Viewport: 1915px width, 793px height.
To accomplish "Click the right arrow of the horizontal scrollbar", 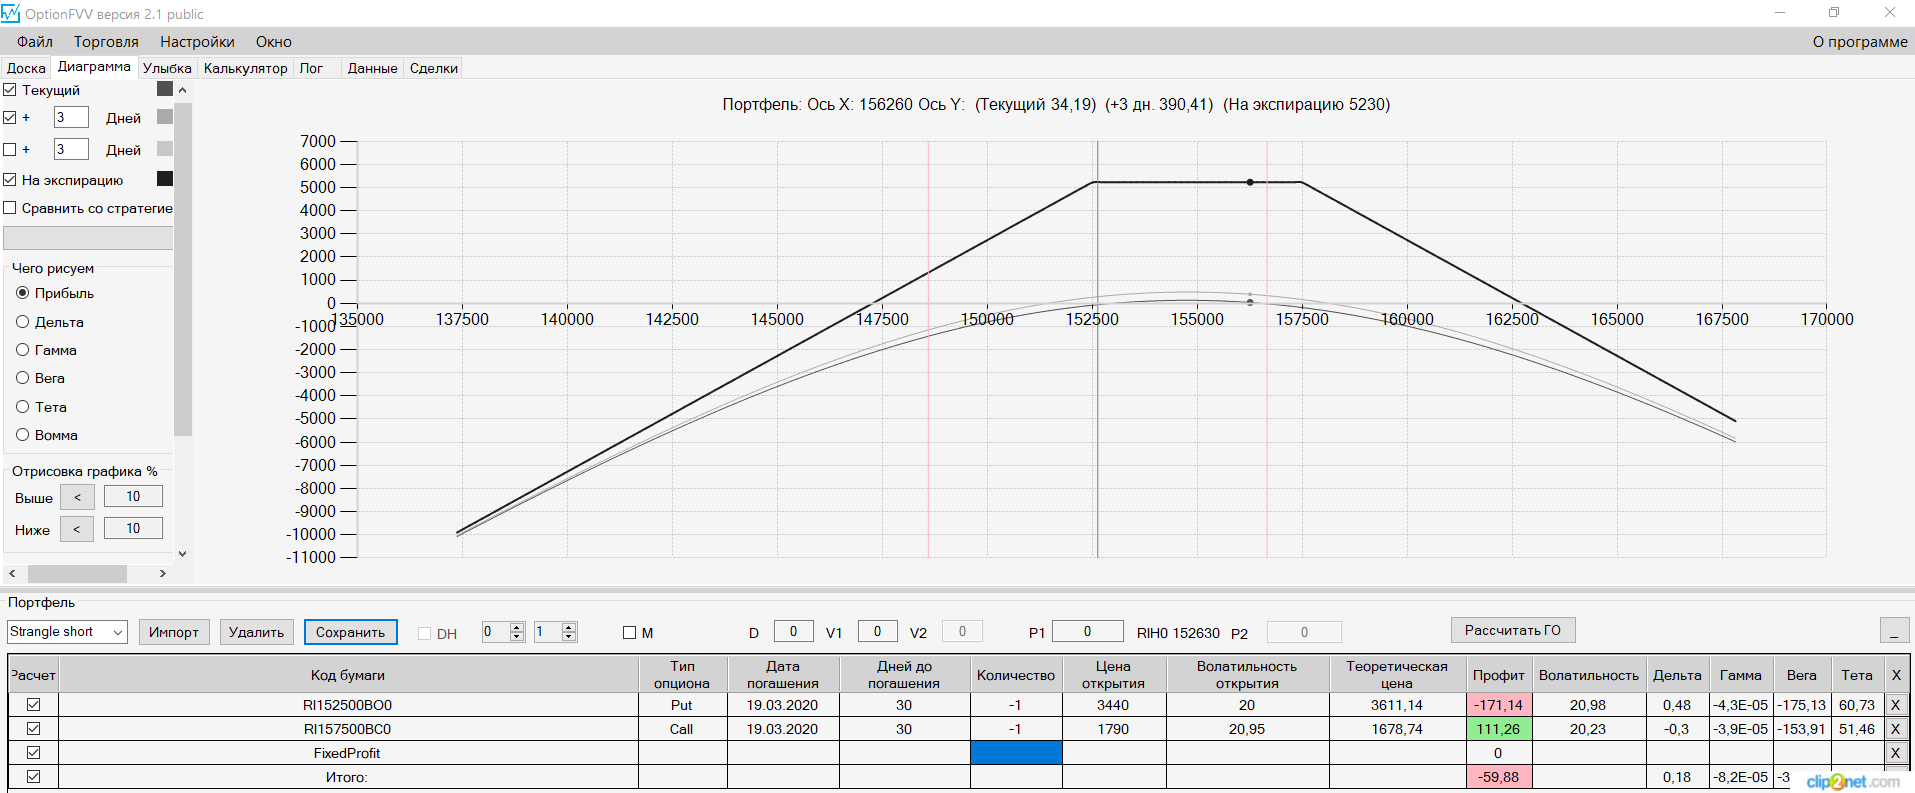I will coord(163,574).
